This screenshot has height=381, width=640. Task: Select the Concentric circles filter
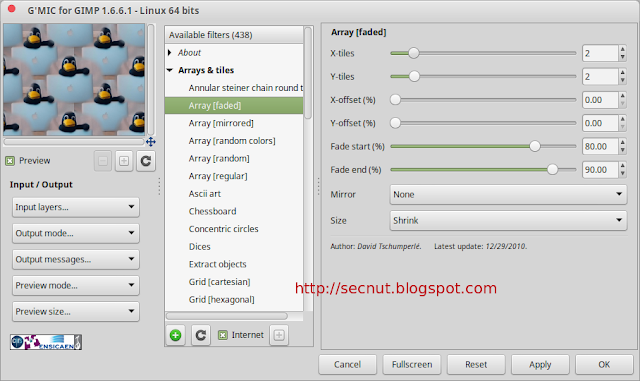[x=234, y=229]
